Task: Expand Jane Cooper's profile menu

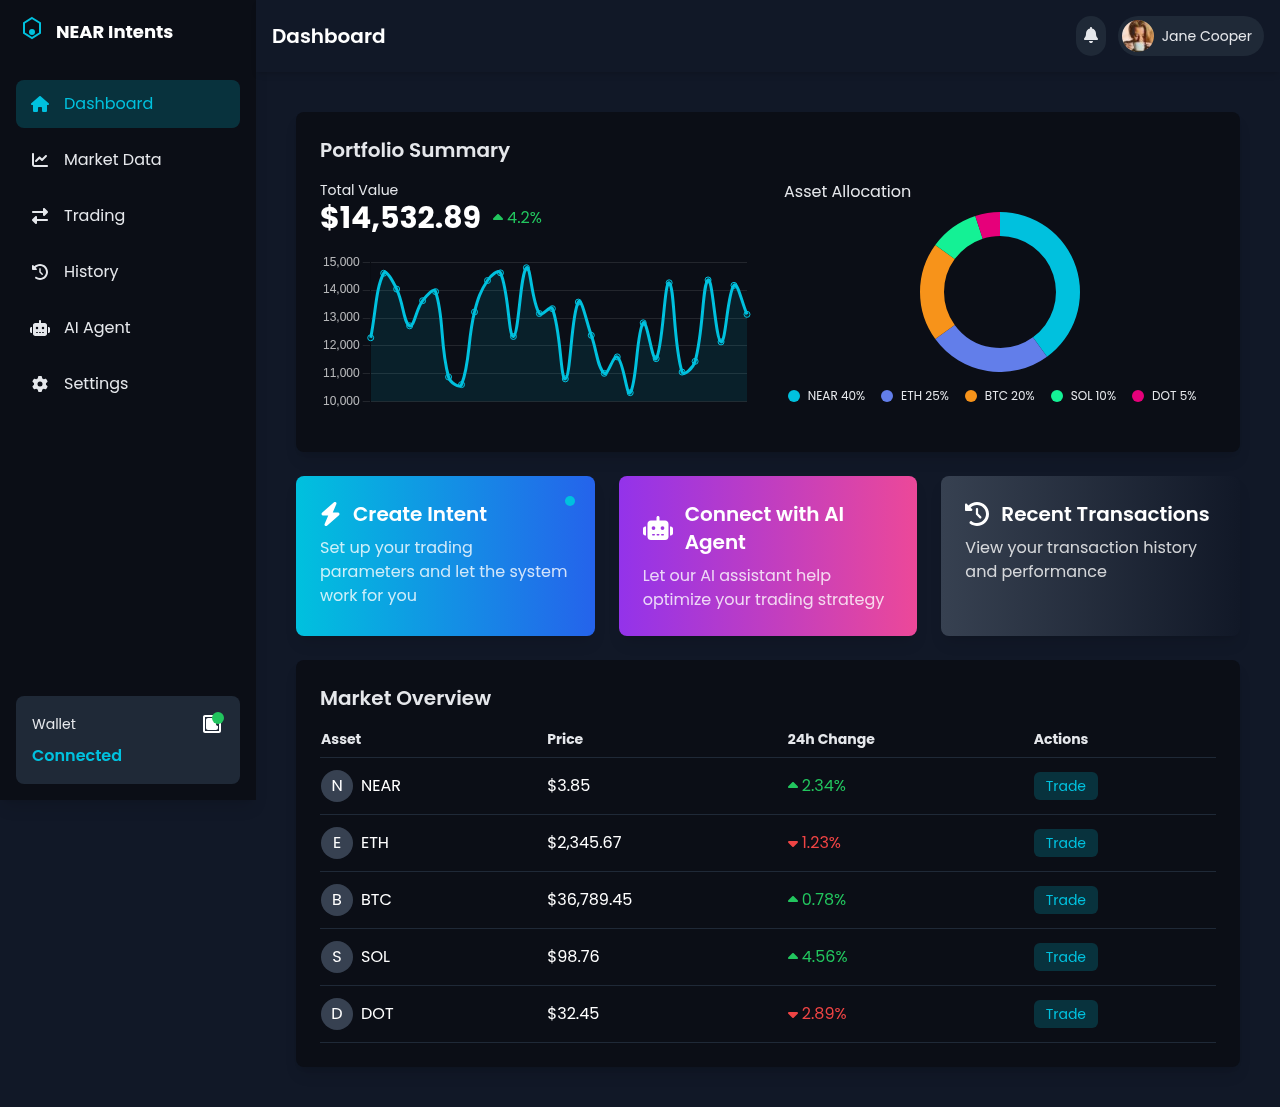Action: coord(1190,36)
